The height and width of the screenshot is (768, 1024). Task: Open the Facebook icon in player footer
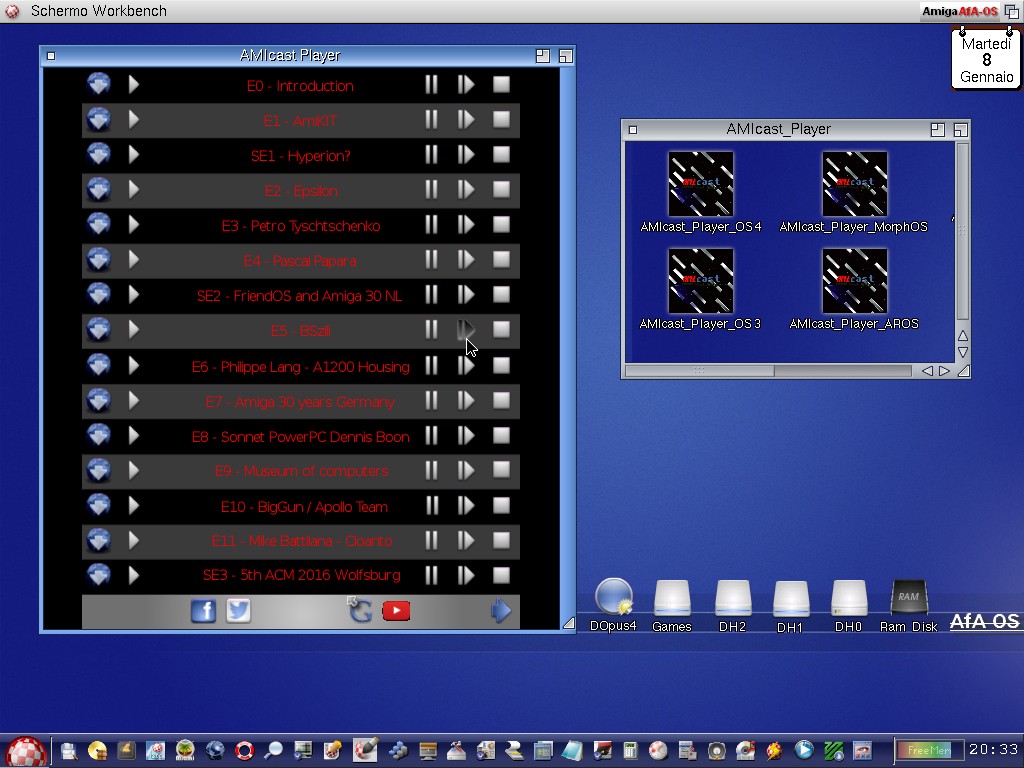203,611
